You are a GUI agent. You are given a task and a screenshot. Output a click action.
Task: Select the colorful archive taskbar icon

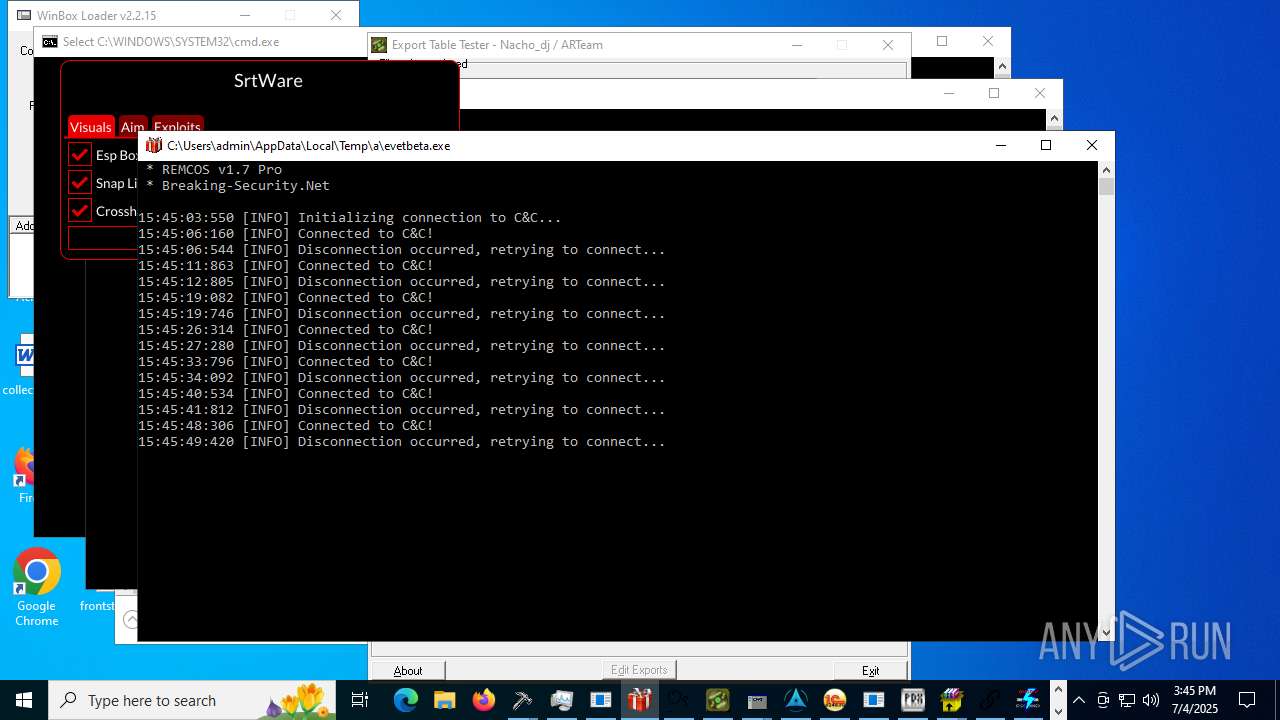point(951,700)
